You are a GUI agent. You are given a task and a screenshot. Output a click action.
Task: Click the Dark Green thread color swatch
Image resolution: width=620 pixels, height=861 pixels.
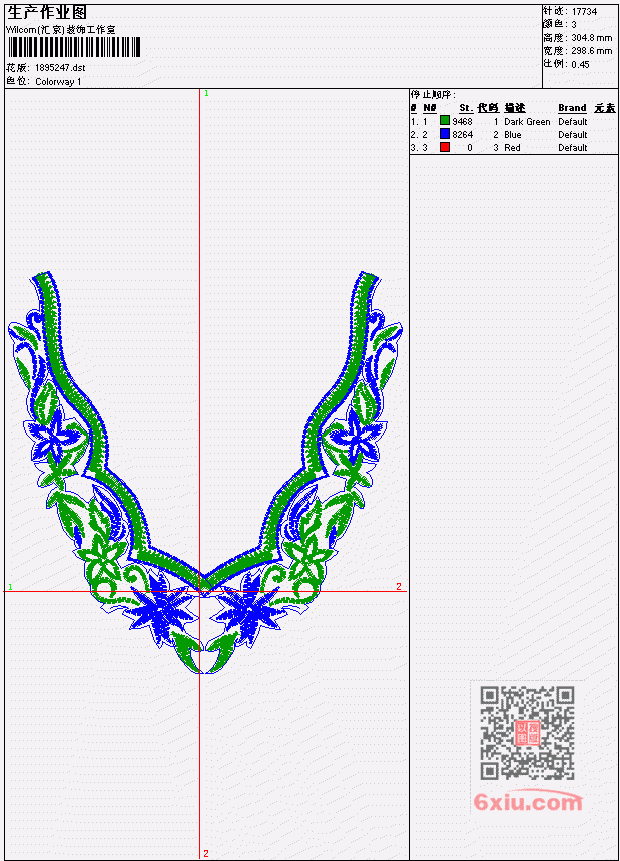tap(445, 120)
